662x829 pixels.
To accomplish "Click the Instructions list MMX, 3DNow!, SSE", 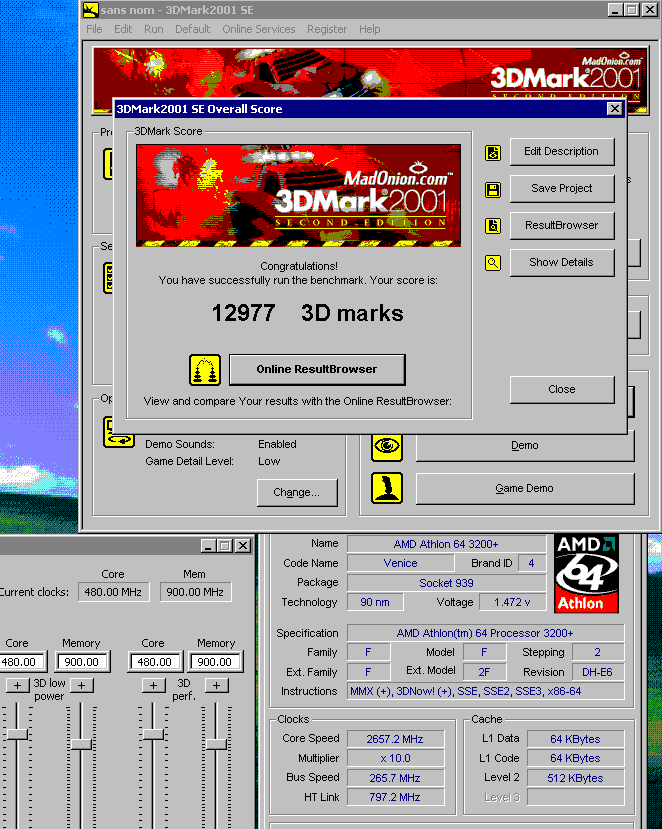I will point(485,691).
